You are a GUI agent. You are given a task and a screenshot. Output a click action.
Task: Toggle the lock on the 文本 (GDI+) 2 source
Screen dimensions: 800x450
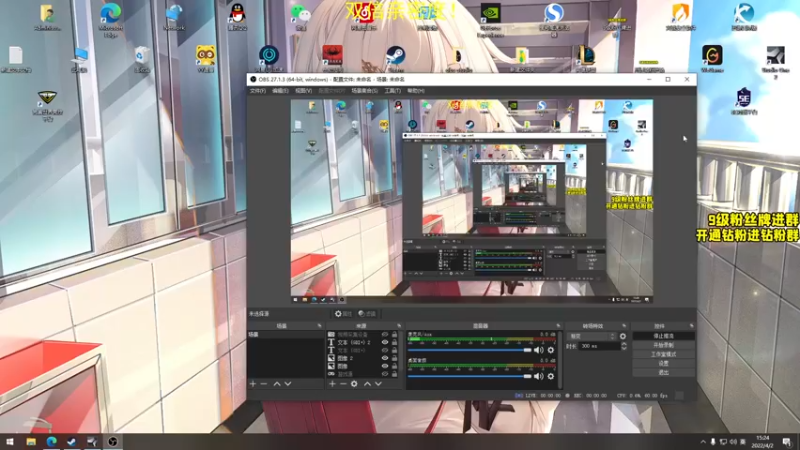394,342
